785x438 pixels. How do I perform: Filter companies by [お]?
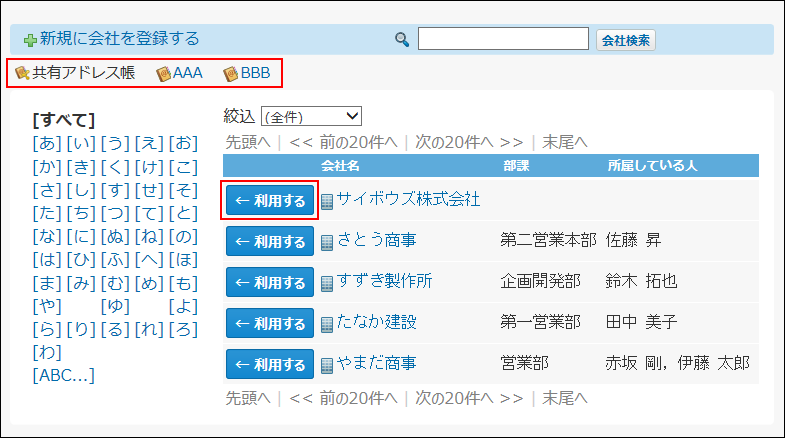(x=183, y=144)
